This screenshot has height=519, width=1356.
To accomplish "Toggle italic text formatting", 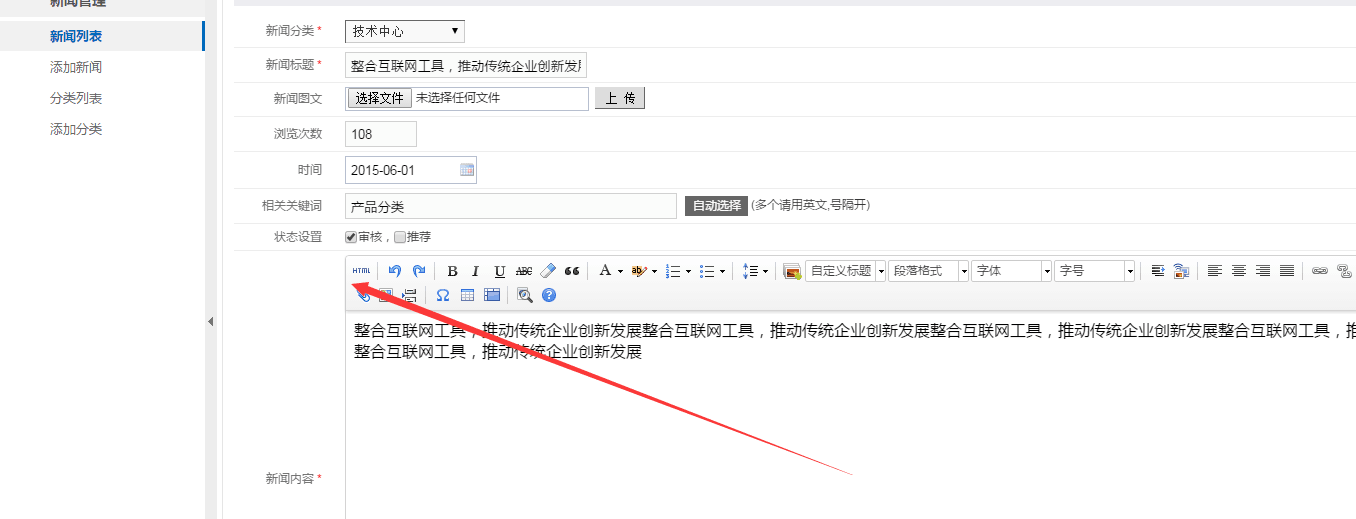I will (x=476, y=271).
